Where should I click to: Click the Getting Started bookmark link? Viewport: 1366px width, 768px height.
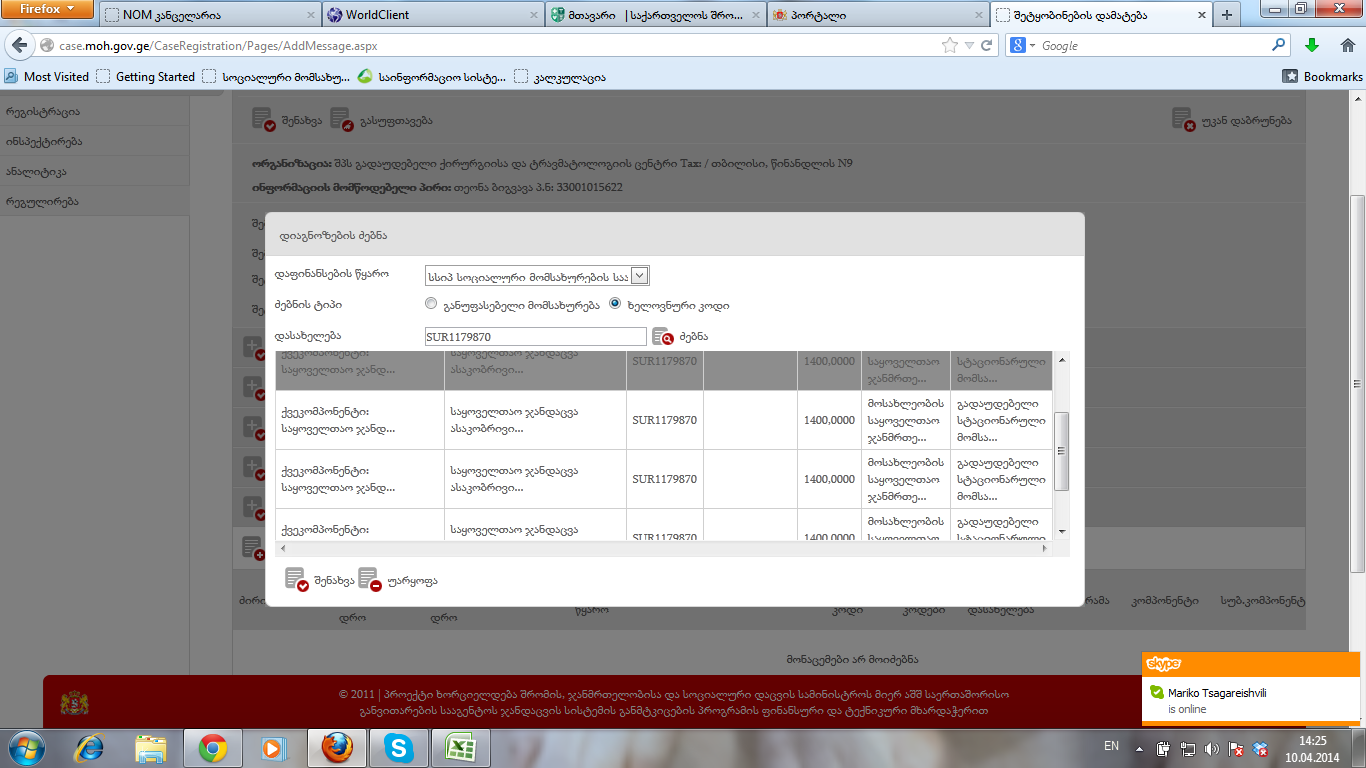146,77
